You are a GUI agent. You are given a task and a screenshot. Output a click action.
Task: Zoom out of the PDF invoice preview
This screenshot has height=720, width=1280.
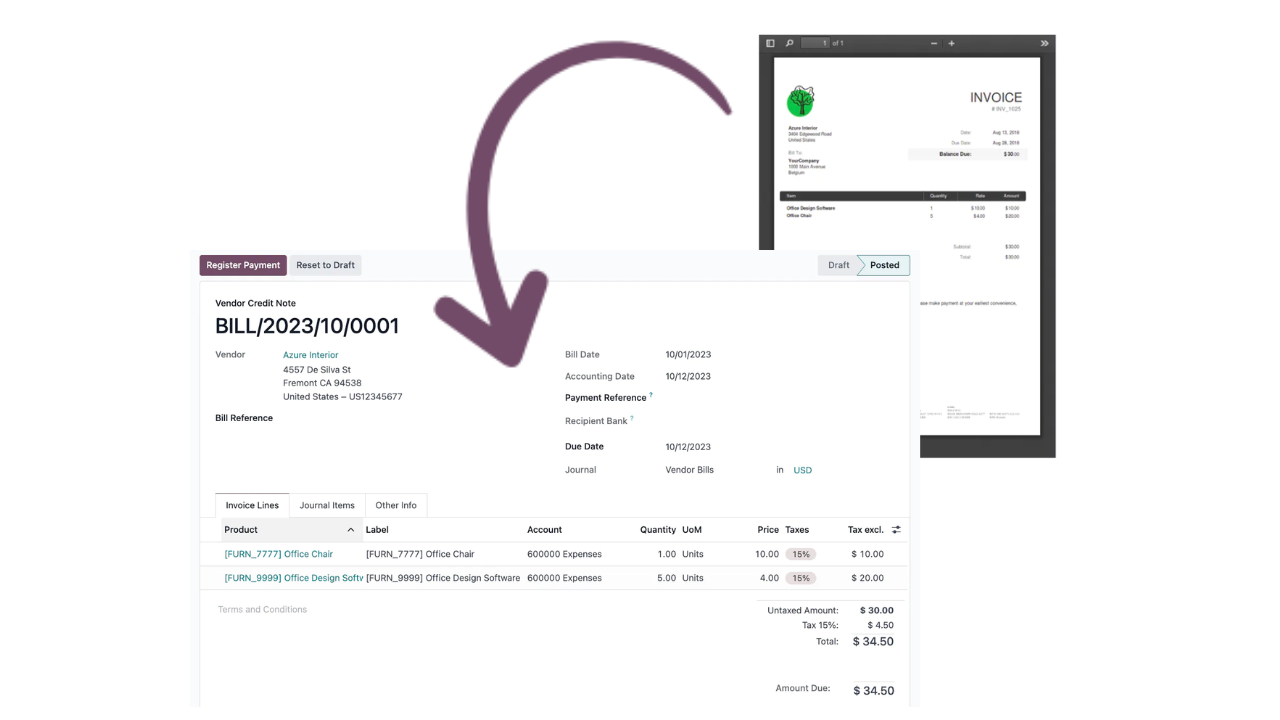coord(933,43)
